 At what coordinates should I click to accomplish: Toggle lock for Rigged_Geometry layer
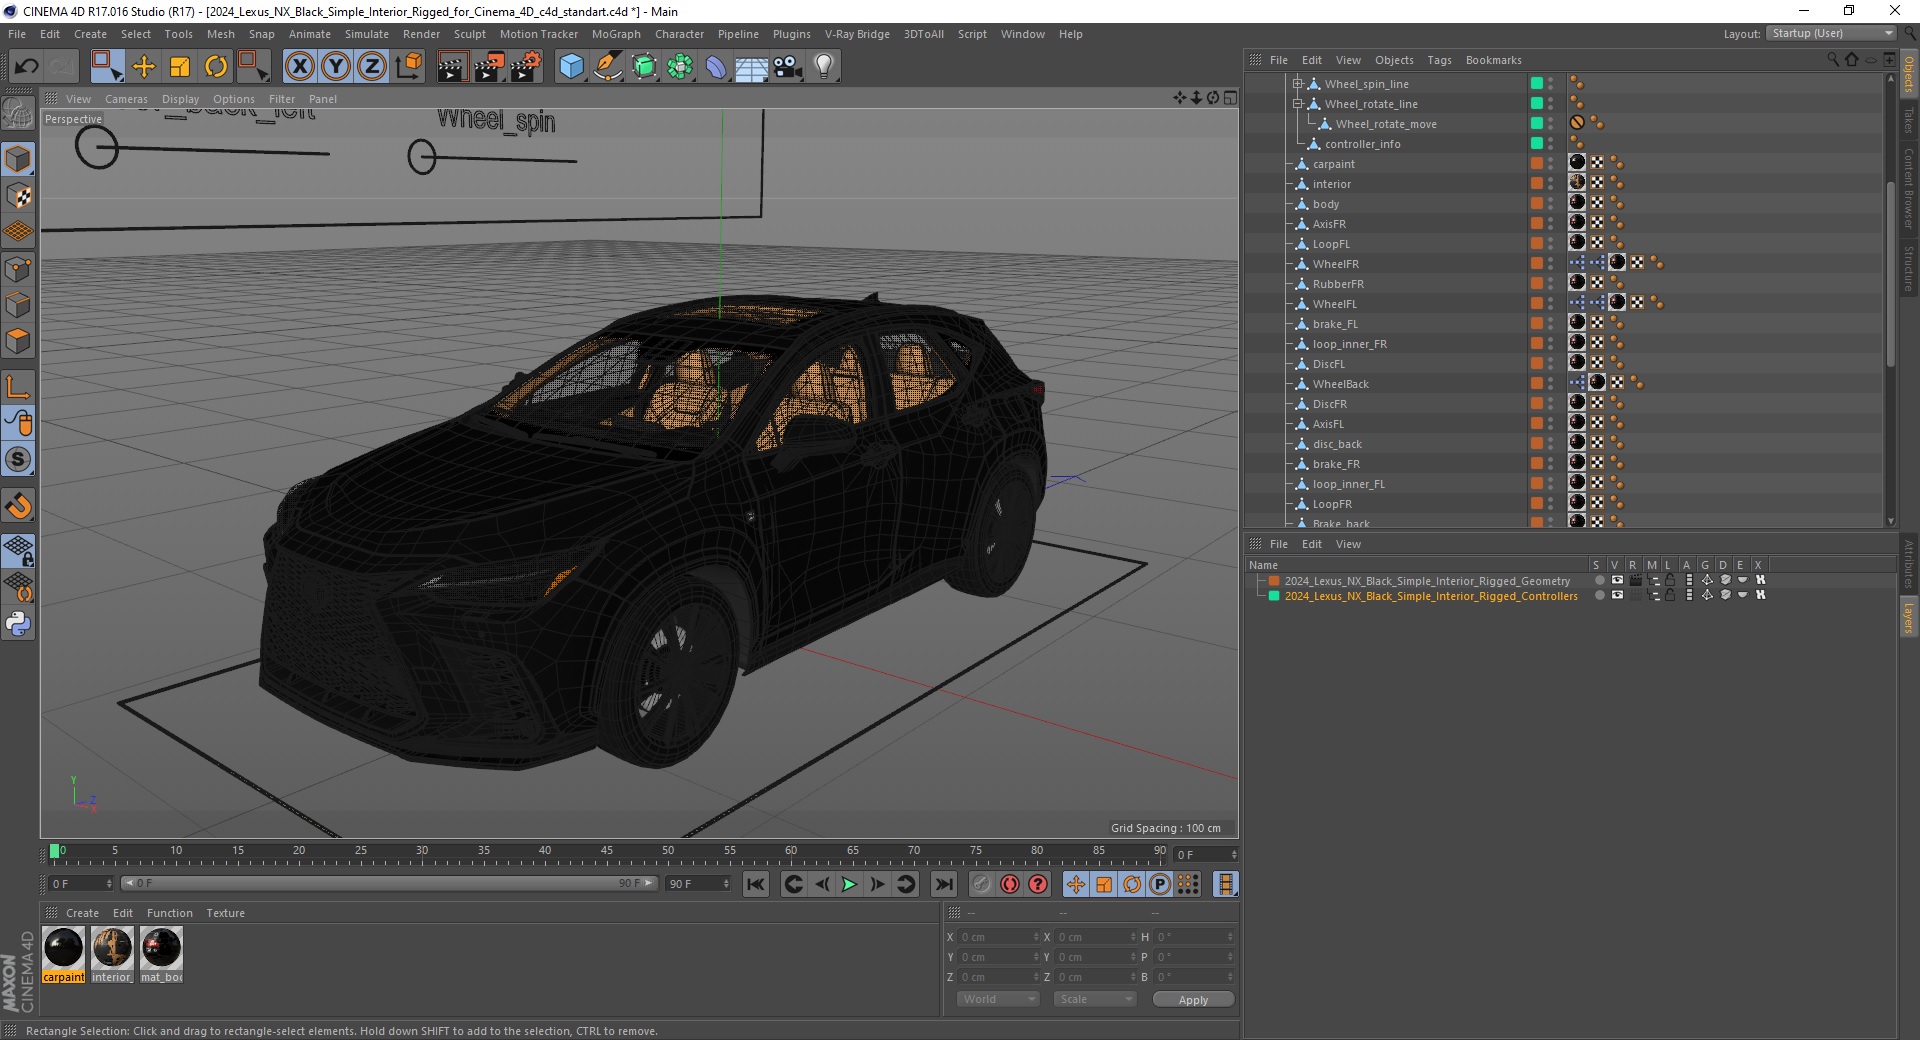(1670, 581)
